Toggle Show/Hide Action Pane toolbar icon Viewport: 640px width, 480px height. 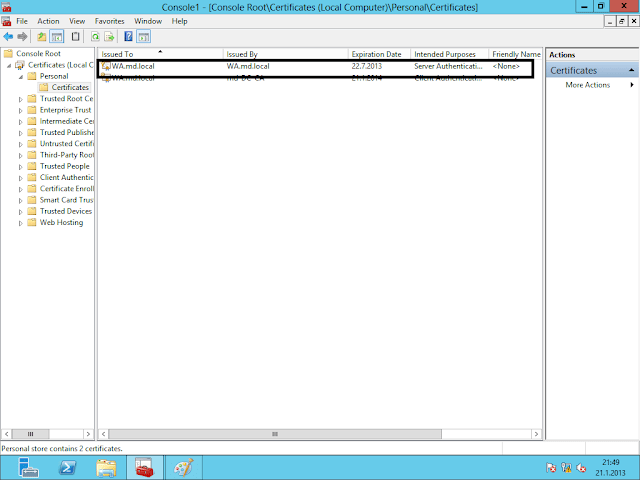click(x=144, y=36)
